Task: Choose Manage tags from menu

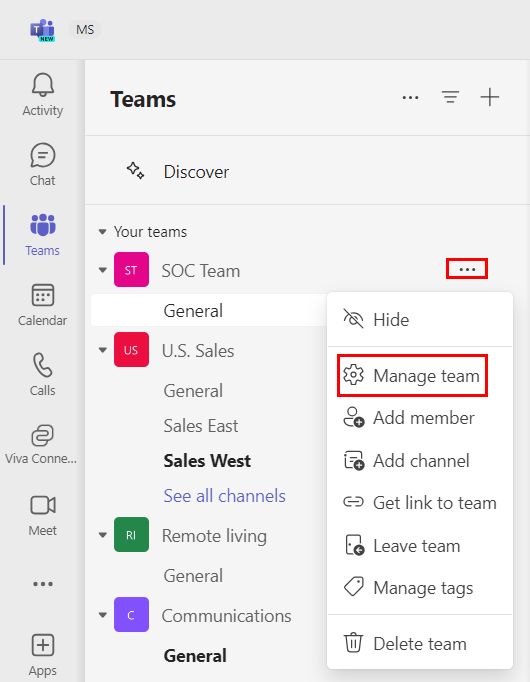Action: click(420, 588)
